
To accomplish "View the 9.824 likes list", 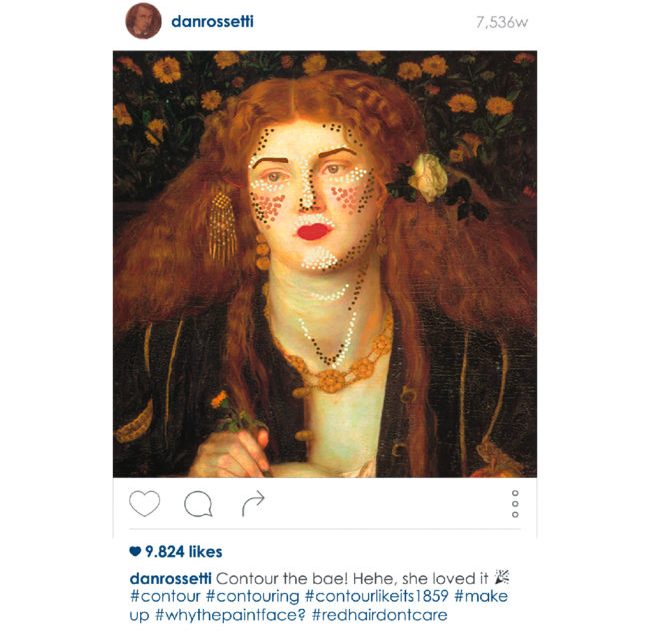I will coord(184,552).
